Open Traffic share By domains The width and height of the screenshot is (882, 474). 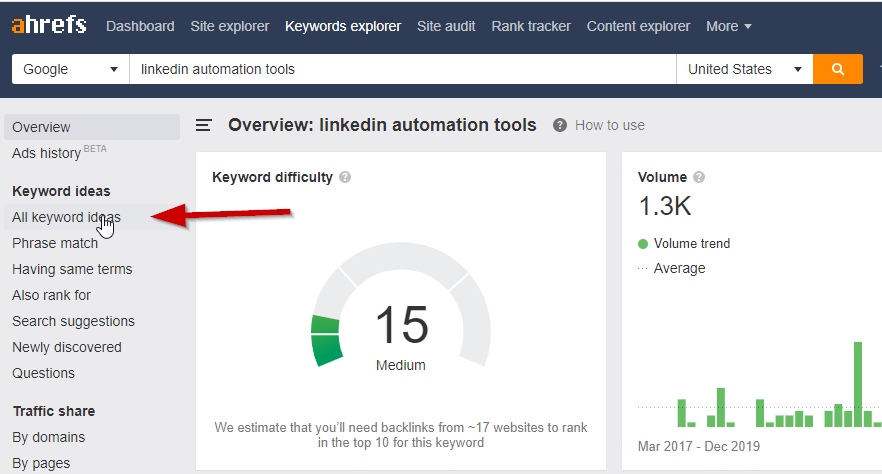48,437
